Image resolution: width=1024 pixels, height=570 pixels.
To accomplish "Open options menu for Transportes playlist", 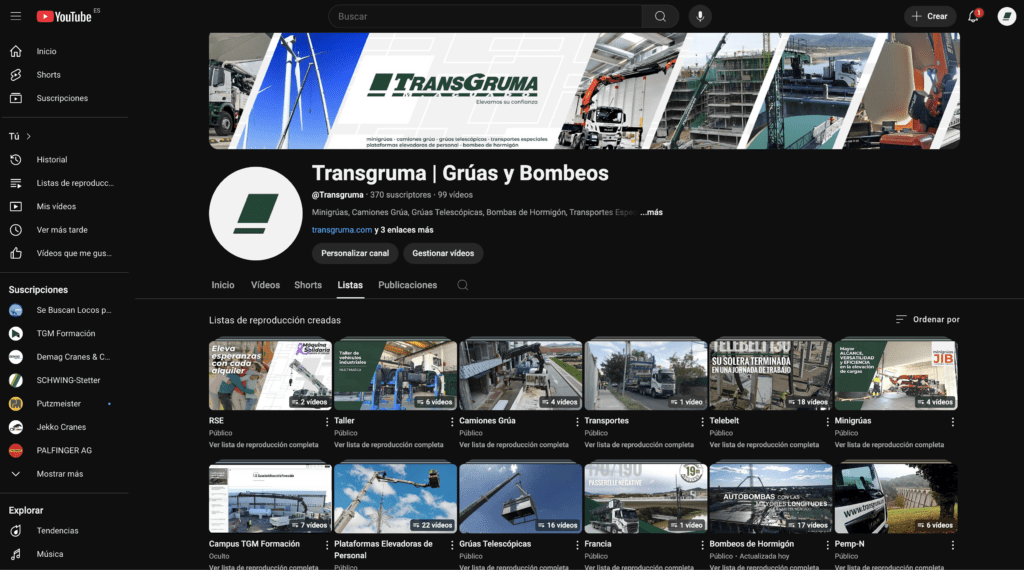I will [x=702, y=422].
